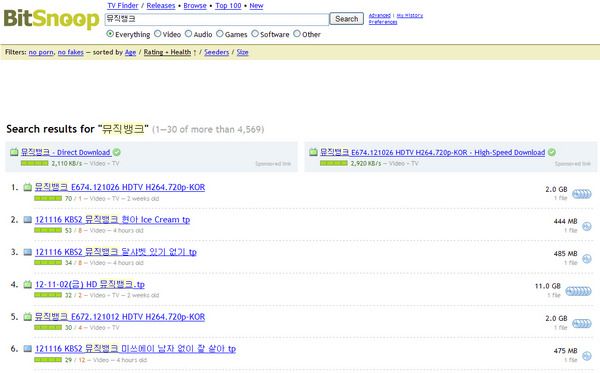Open the Top 100 navigation link
The image size is (600, 373).
(228, 6)
